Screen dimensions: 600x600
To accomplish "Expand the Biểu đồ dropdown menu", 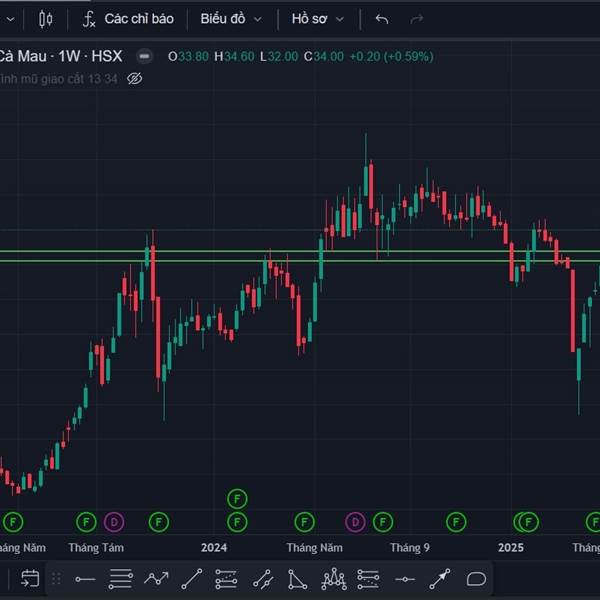I will coord(231,19).
